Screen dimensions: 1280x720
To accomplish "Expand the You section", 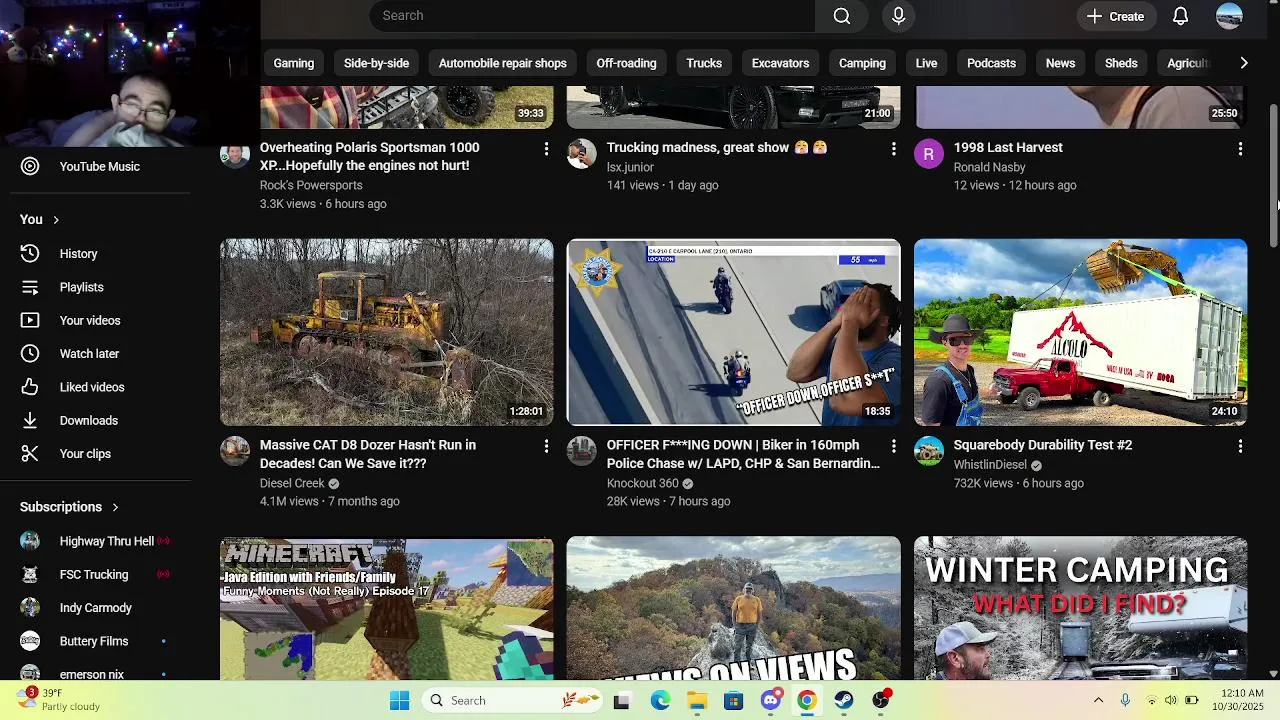I will 40,219.
